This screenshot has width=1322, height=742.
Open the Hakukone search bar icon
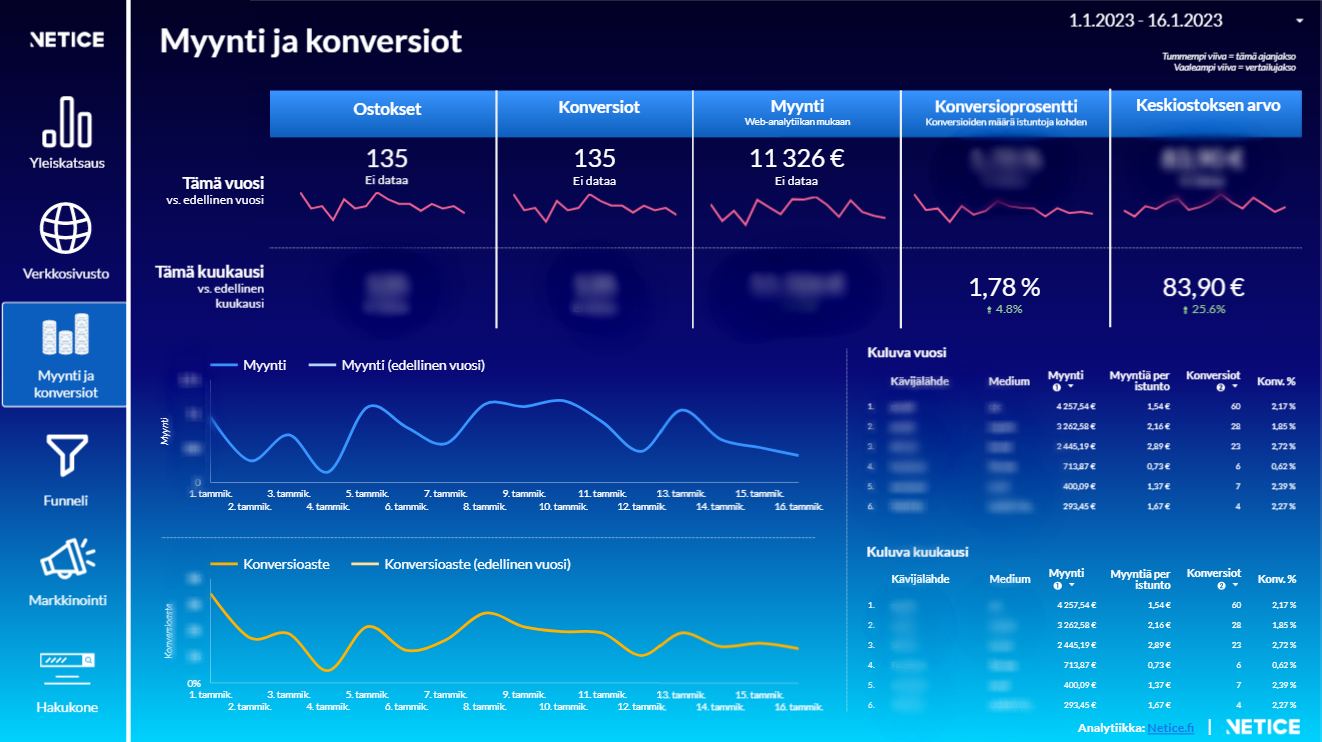point(67,667)
